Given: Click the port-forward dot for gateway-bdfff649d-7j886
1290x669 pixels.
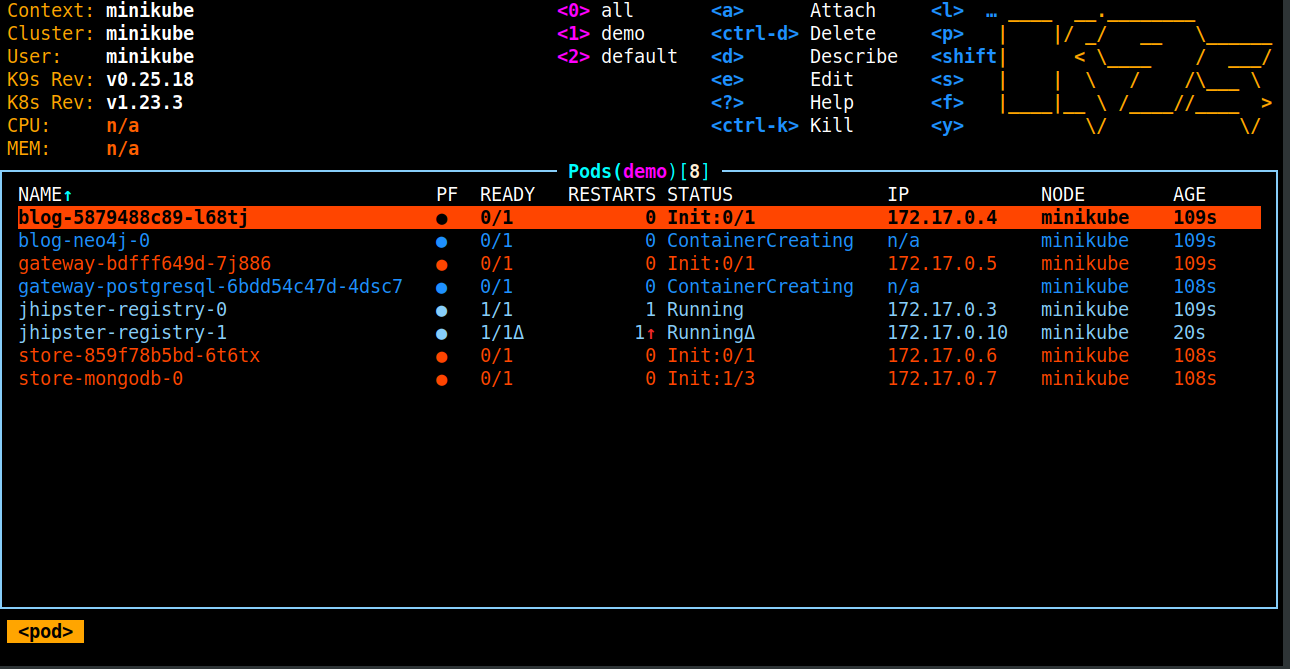Looking at the screenshot, I should (x=441, y=265).
